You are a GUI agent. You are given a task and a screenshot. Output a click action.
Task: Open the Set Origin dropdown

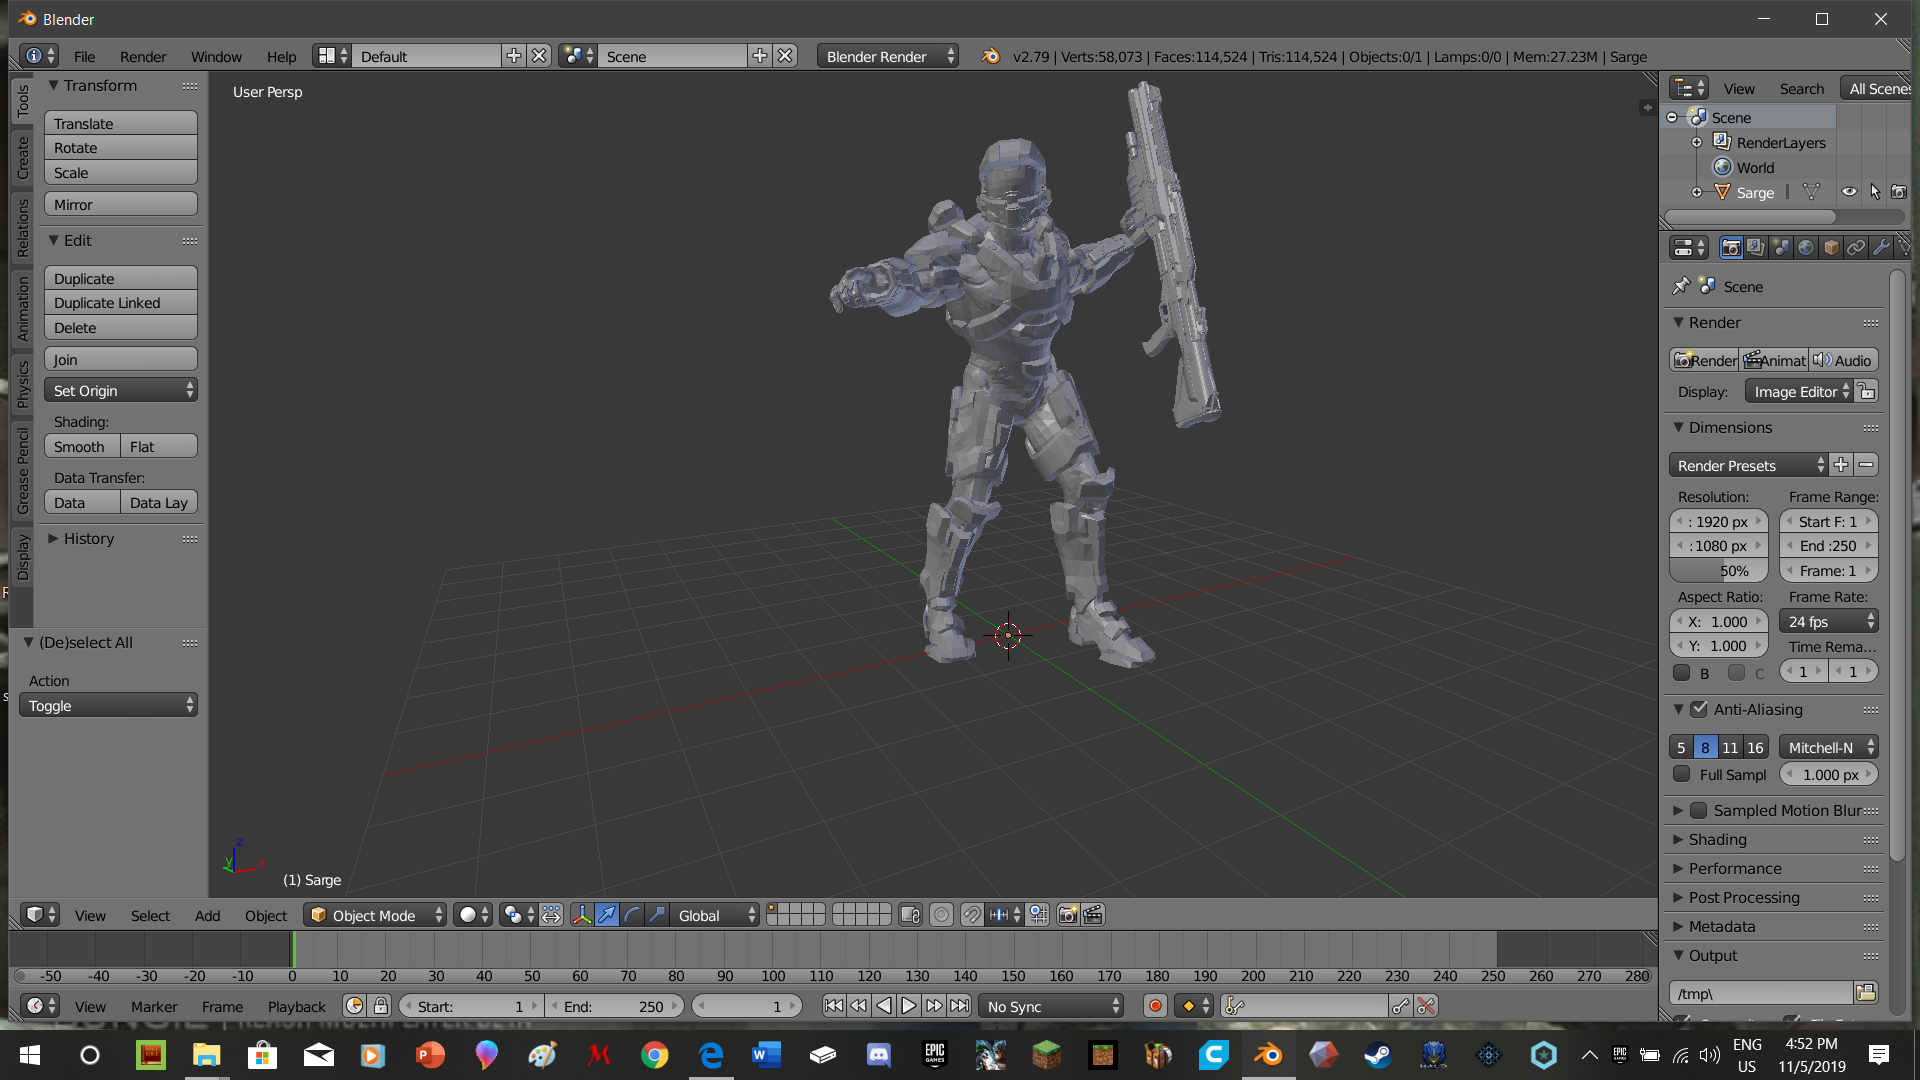[x=121, y=390]
